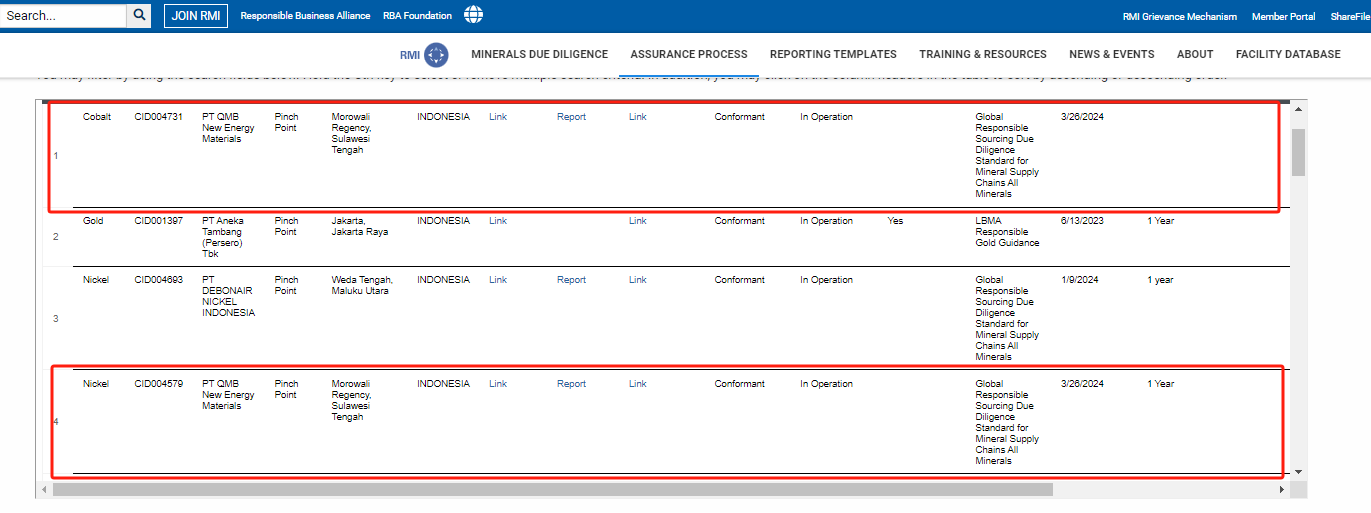Open the Reporting Templates menu
Screen dimensions: 1371x513
(x=832, y=55)
